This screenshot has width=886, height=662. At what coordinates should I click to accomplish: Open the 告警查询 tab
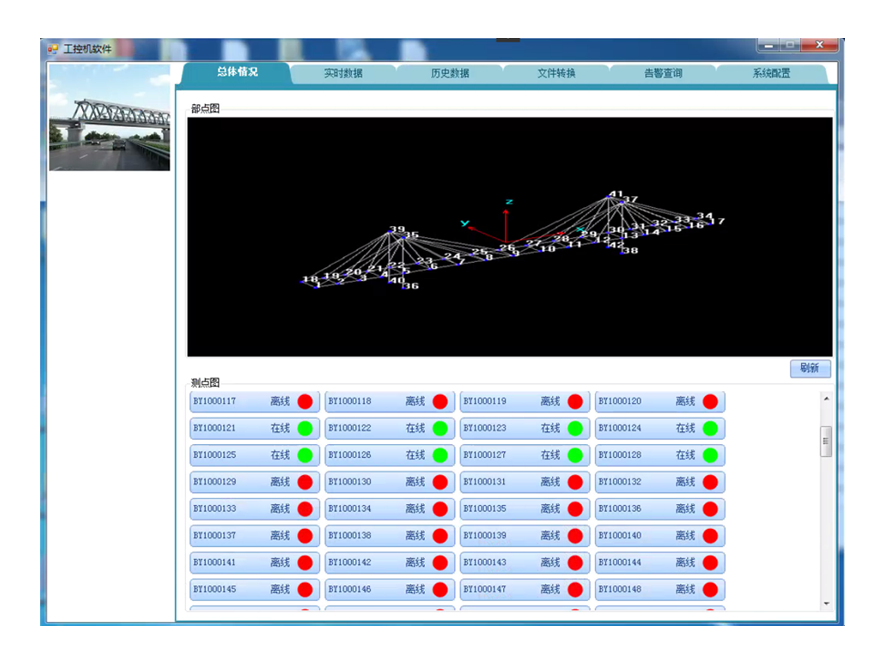click(663, 73)
